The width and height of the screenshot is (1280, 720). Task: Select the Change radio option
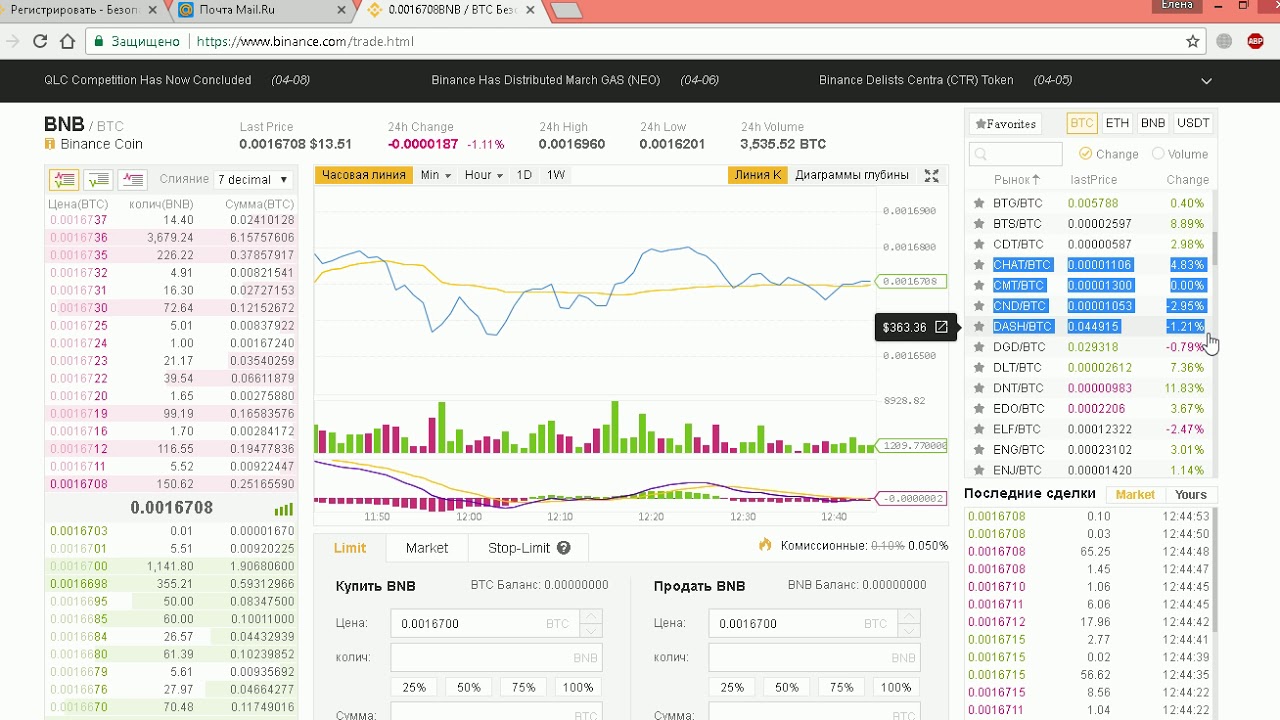coord(1085,154)
